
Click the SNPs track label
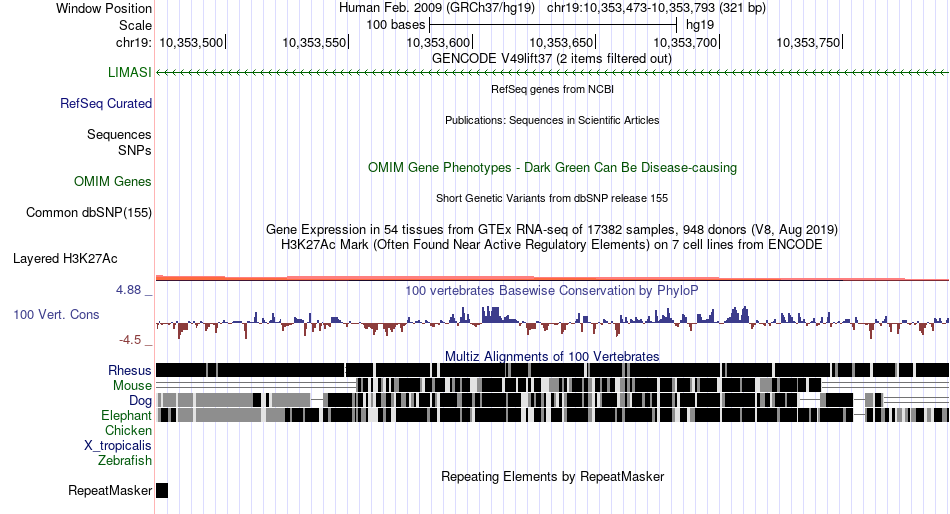tap(135, 150)
